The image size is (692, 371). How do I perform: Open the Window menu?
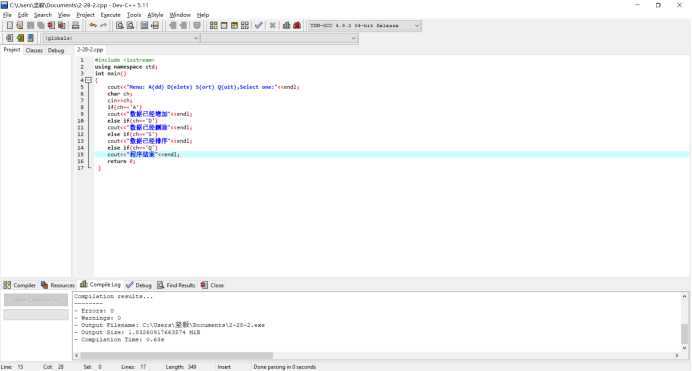pyautogui.click(x=180, y=15)
